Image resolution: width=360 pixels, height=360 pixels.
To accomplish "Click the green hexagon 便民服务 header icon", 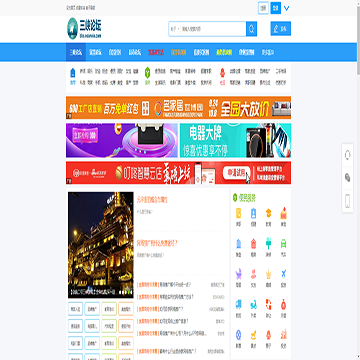I will (235, 198).
